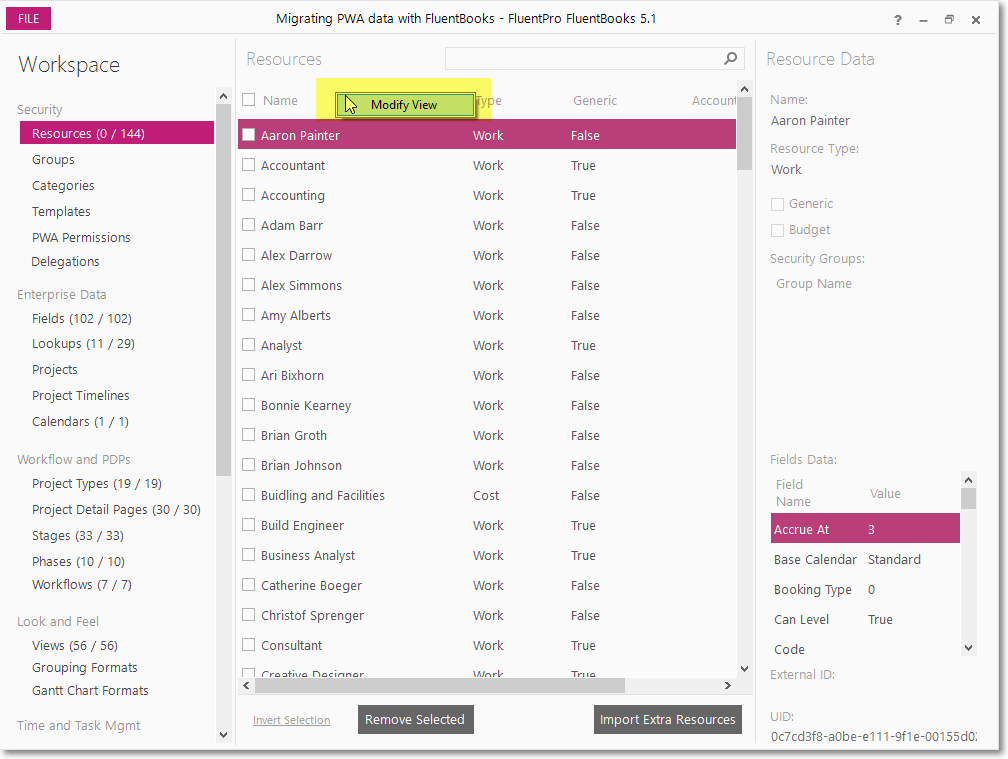Click the Resources list horizontal scroll-left arrow
This screenshot has height=759, width=1008.
pos(246,686)
